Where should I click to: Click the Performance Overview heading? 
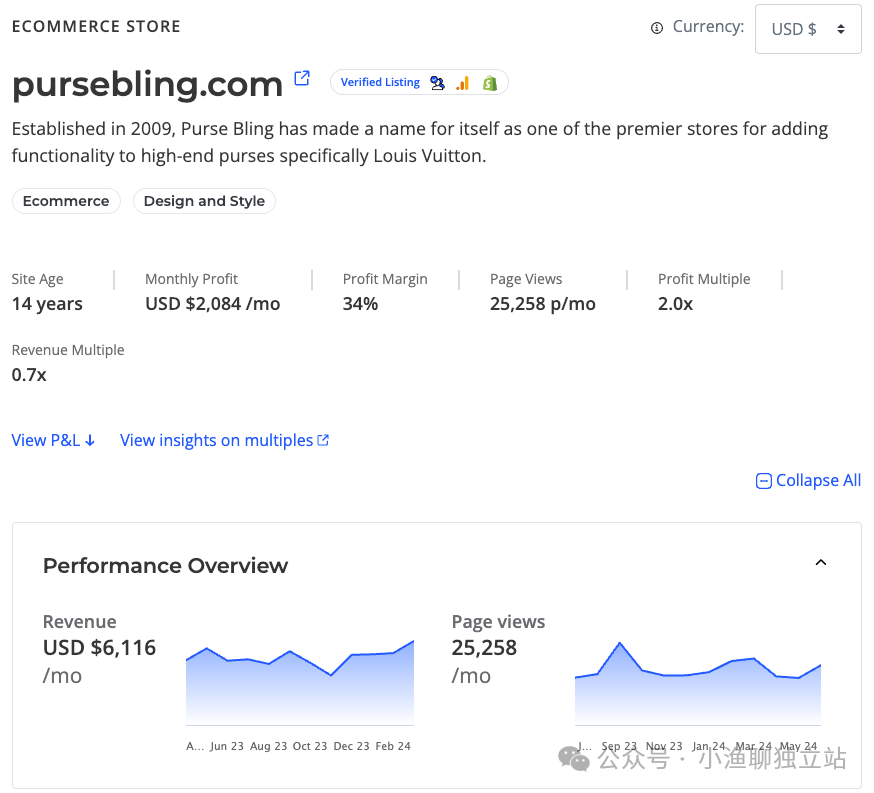tap(166, 566)
